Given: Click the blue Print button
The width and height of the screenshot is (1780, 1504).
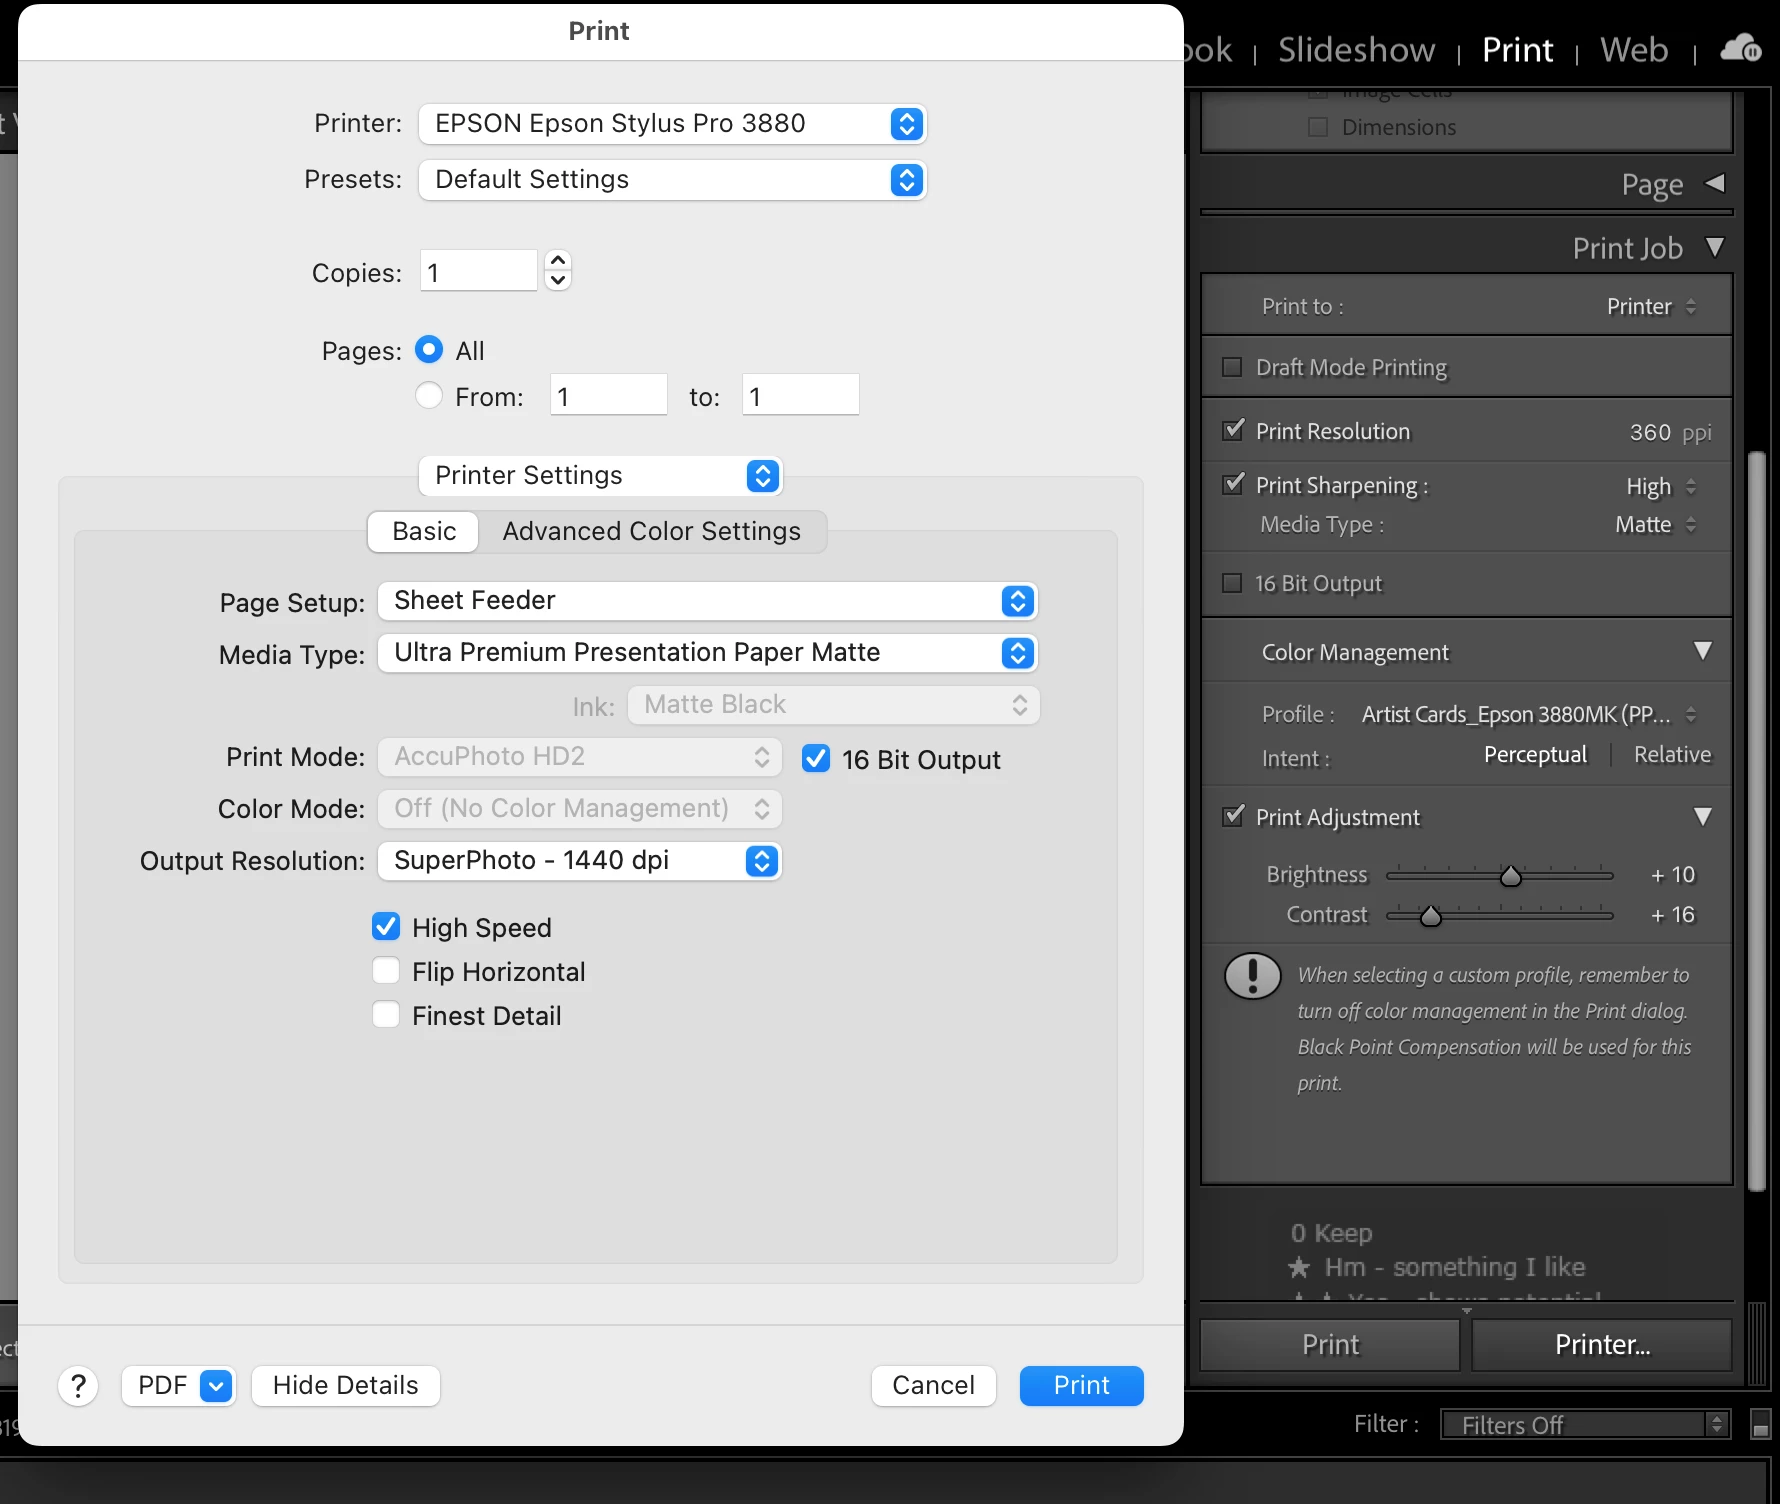Looking at the screenshot, I should [x=1082, y=1386].
